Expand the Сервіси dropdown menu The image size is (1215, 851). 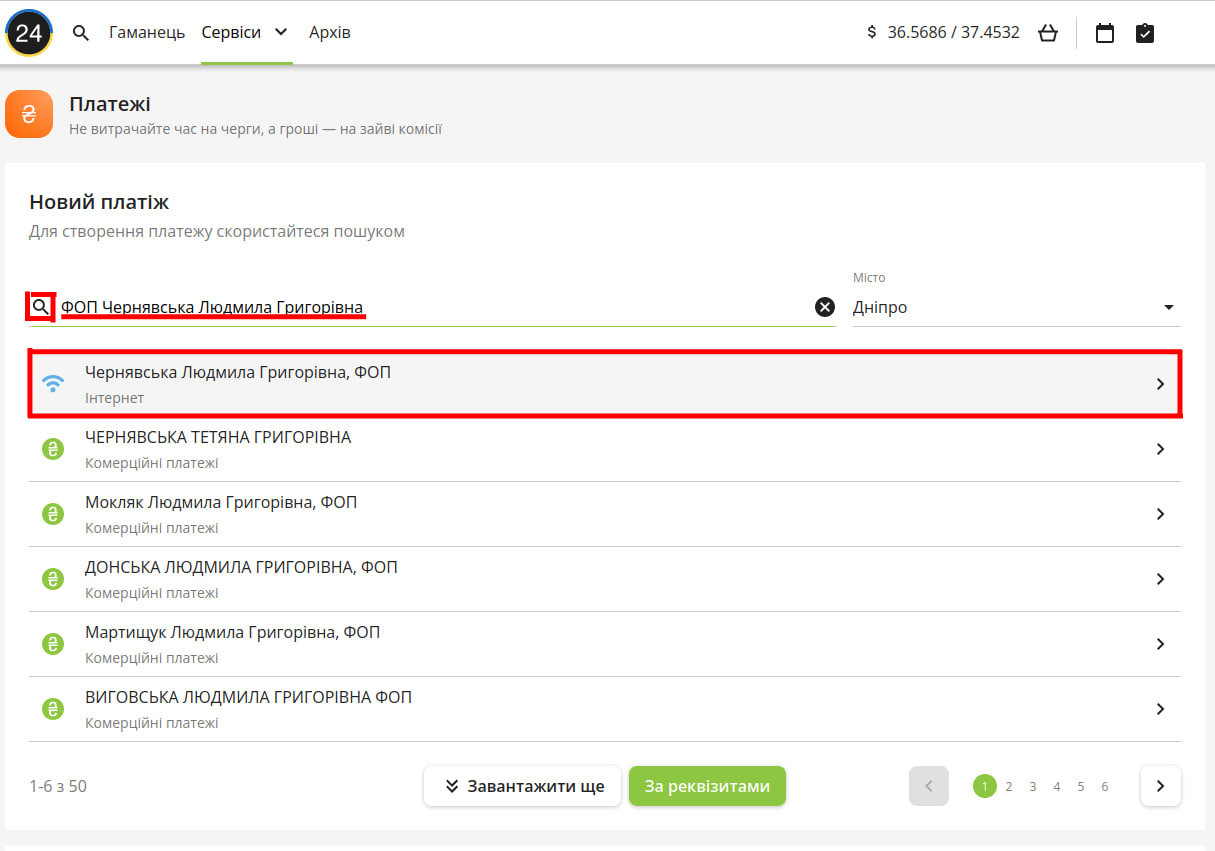pyautogui.click(x=245, y=33)
